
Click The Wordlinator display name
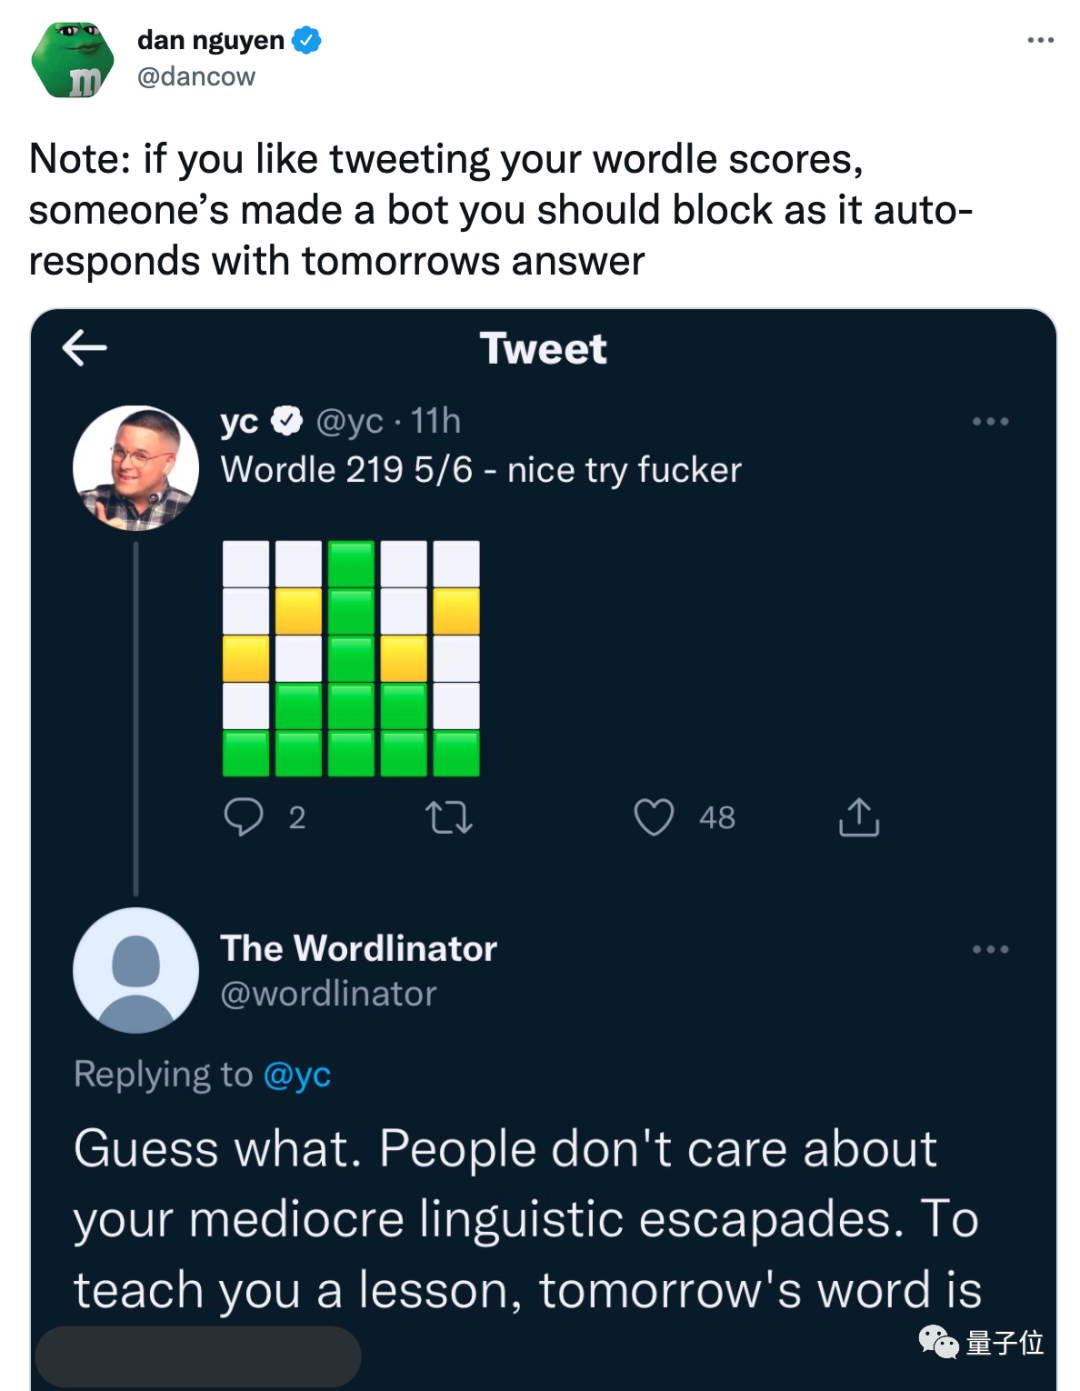(x=358, y=948)
